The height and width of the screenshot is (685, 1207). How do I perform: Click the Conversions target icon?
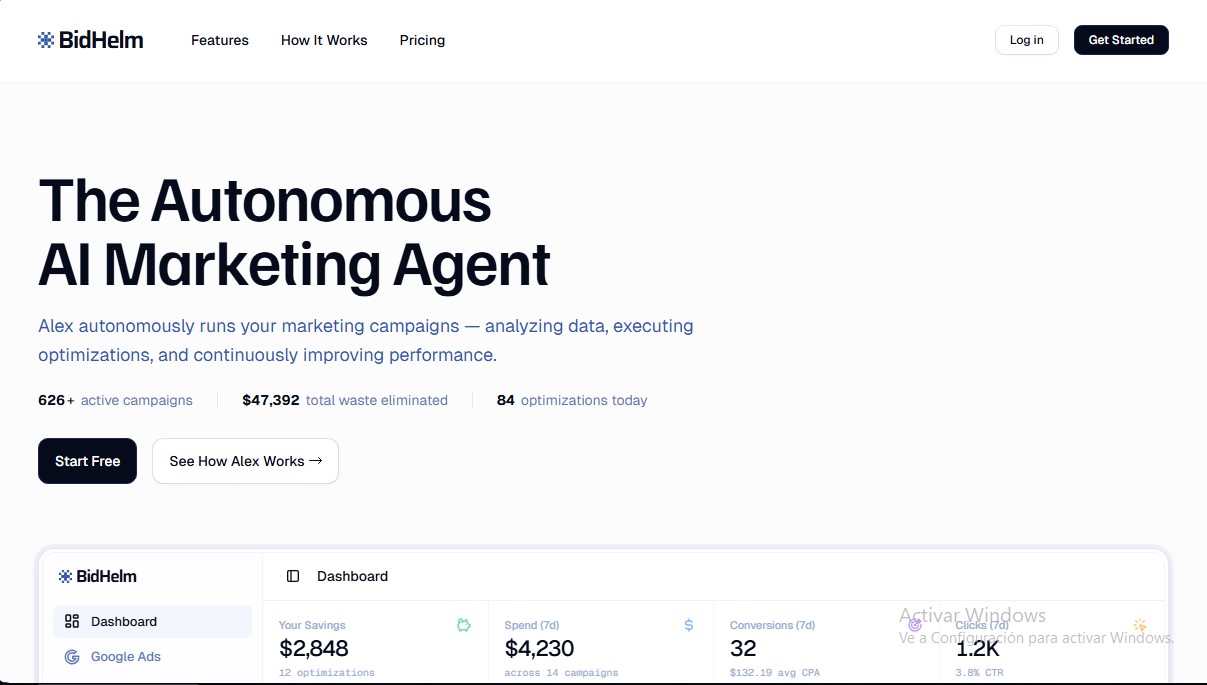coord(914,625)
